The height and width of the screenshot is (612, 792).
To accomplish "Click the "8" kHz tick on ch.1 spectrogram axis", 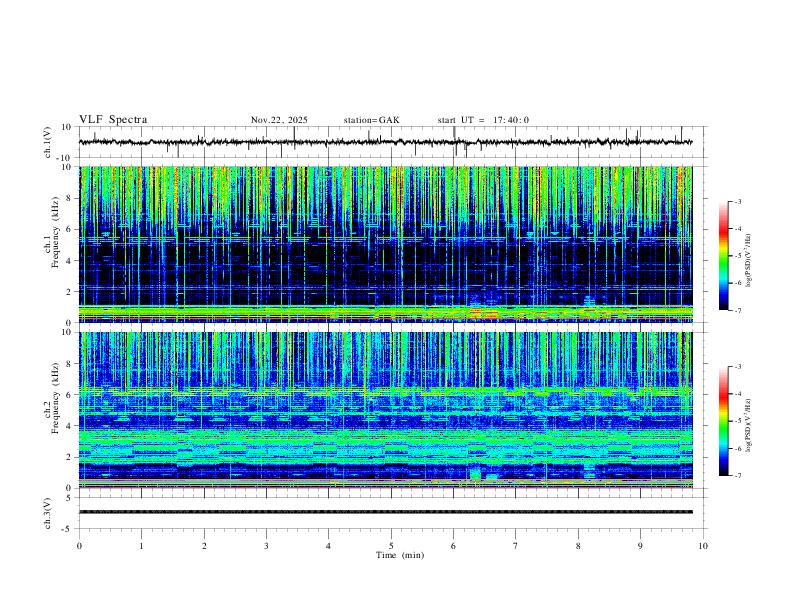I will pos(70,198).
